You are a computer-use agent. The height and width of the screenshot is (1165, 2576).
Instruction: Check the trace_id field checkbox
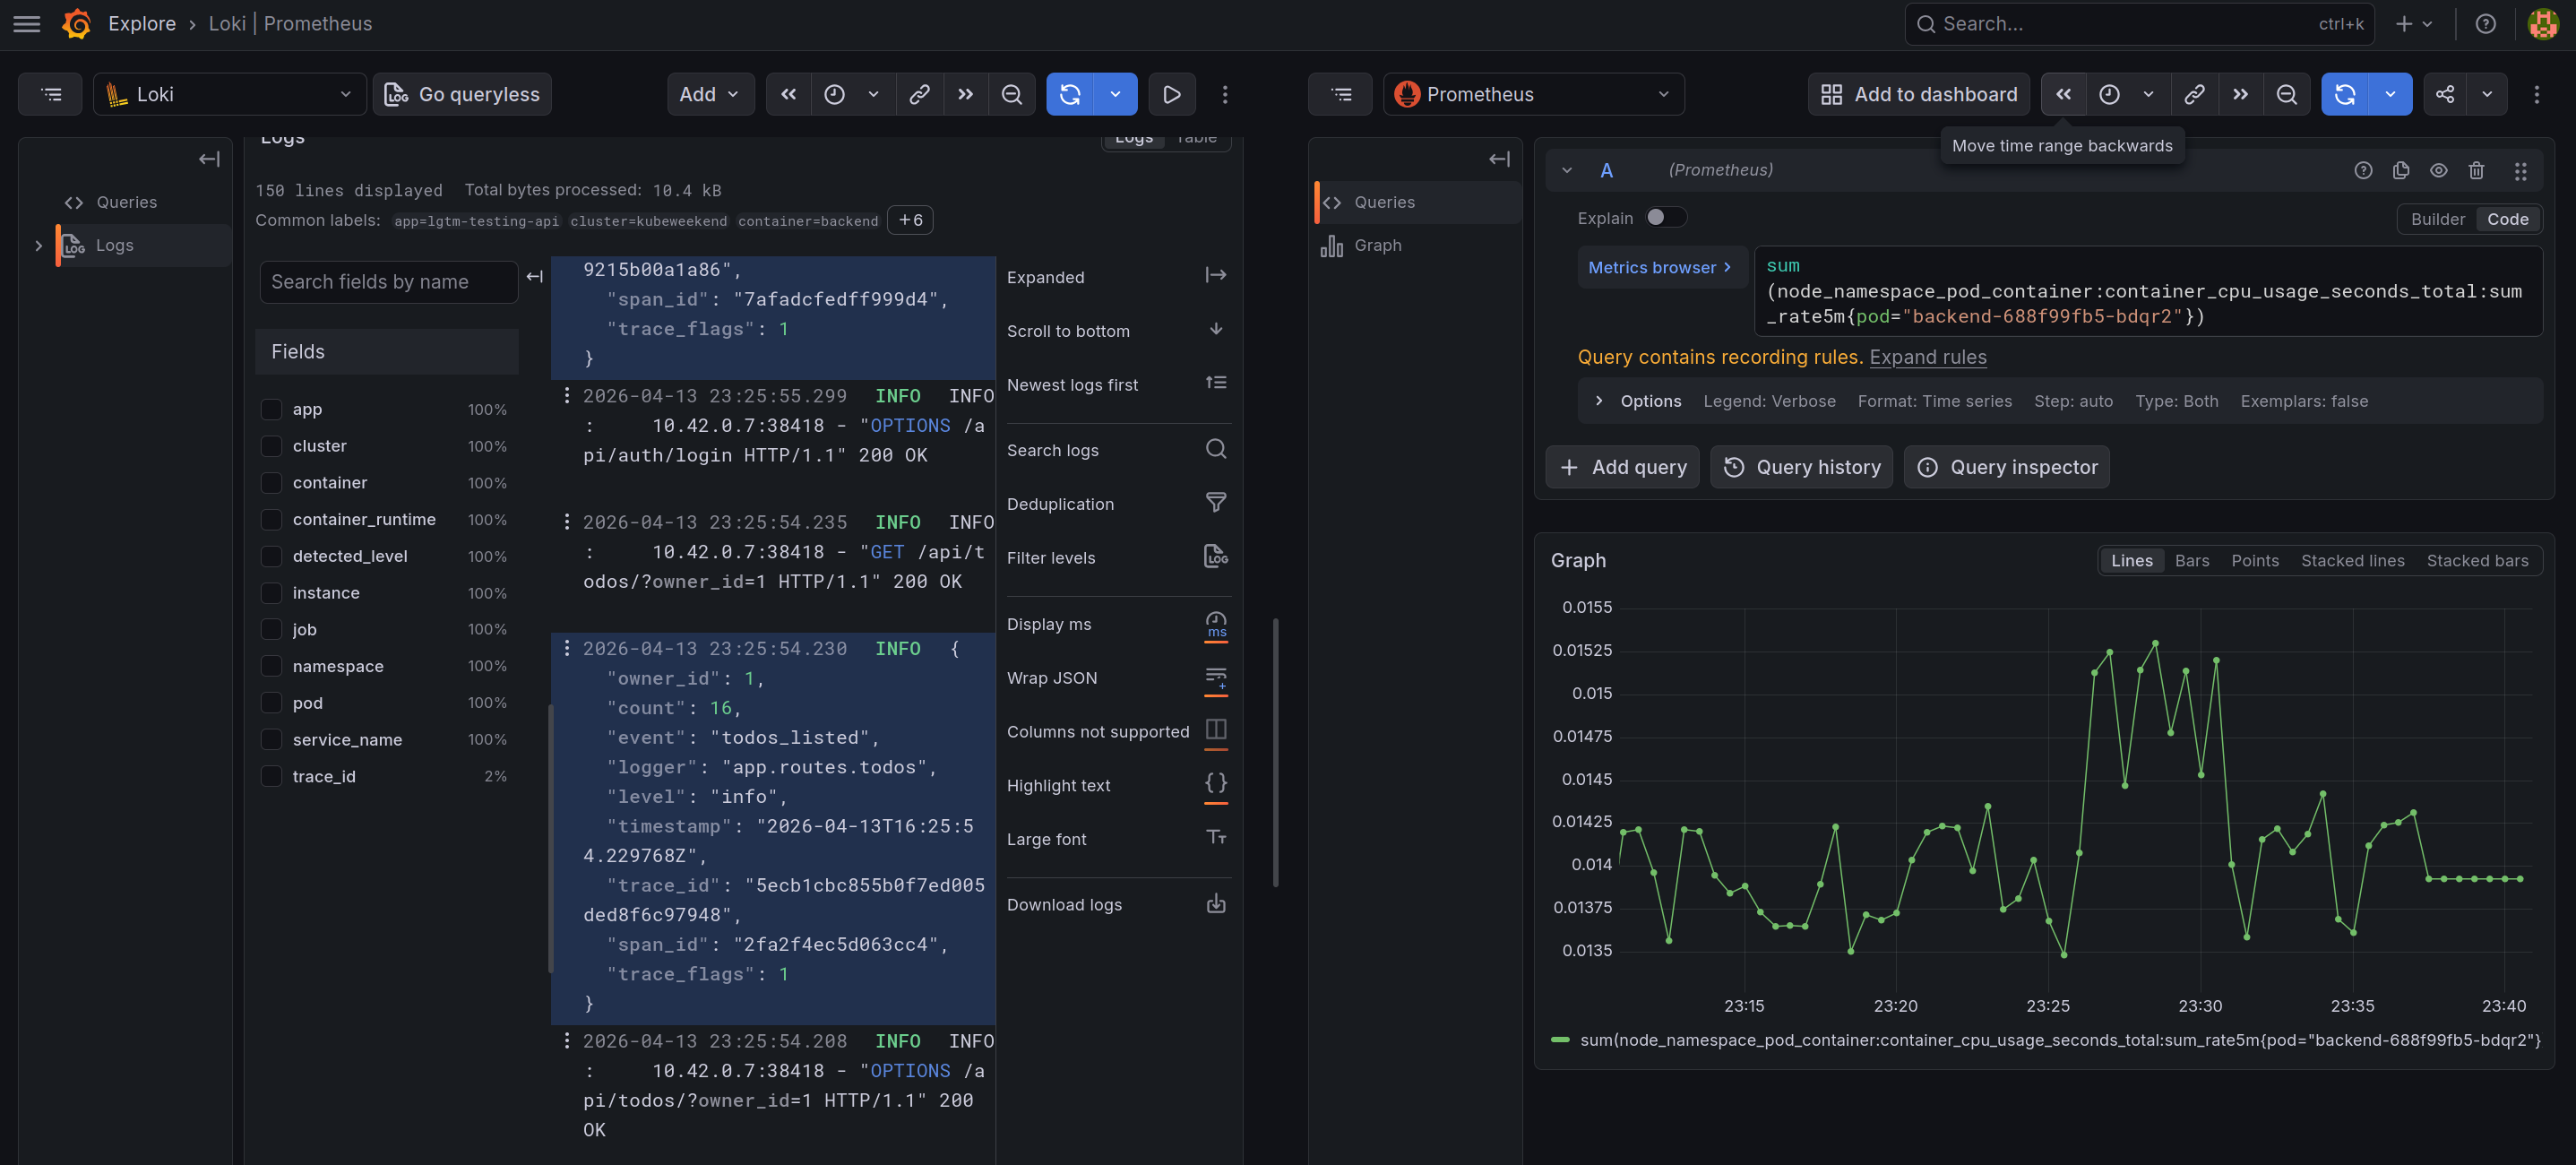click(x=271, y=776)
